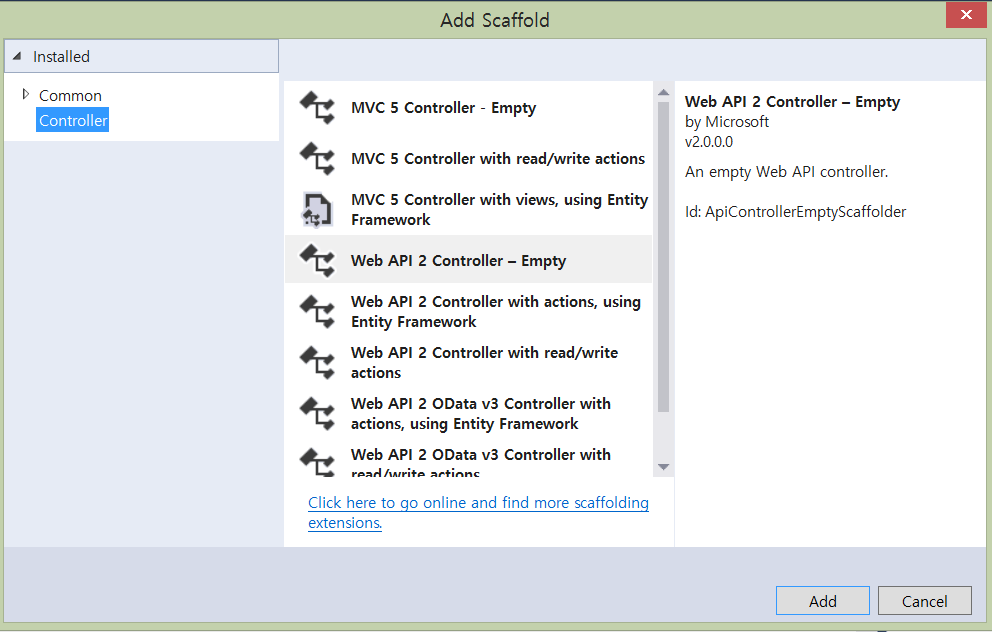Click icon for Web API 2 OData v3 Entity Framework
Image resolution: width=992 pixels, height=632 pixels.
tap(317, 414)
